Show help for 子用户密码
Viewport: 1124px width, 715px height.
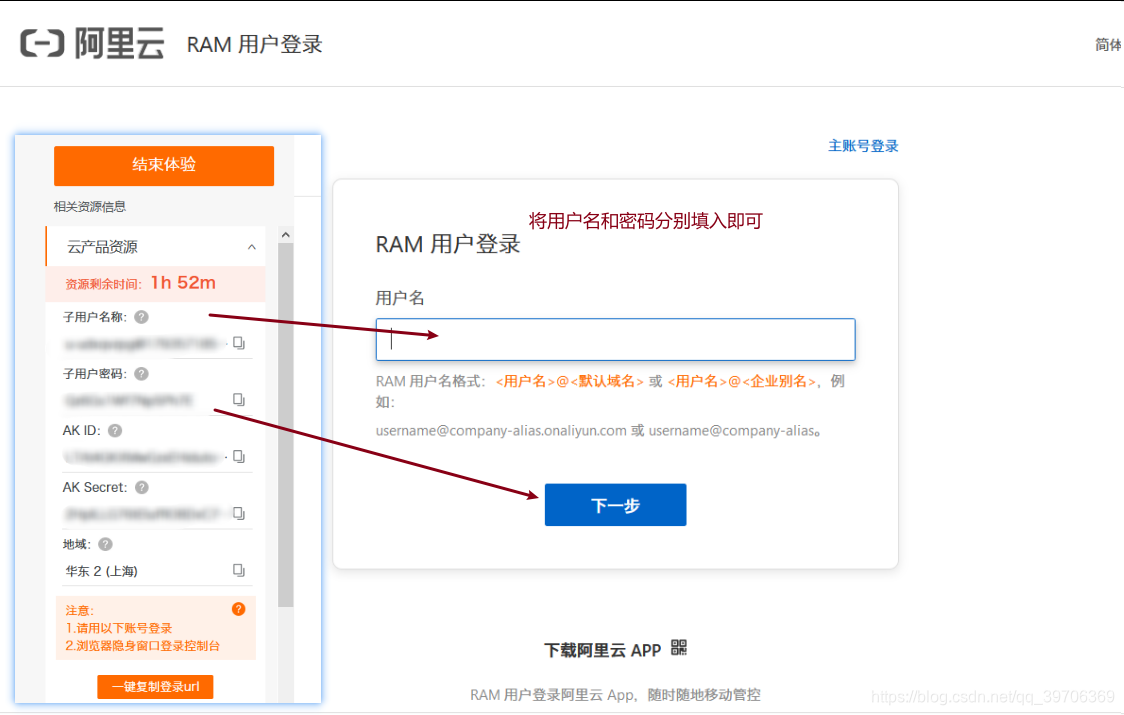(x=141, y=374)
